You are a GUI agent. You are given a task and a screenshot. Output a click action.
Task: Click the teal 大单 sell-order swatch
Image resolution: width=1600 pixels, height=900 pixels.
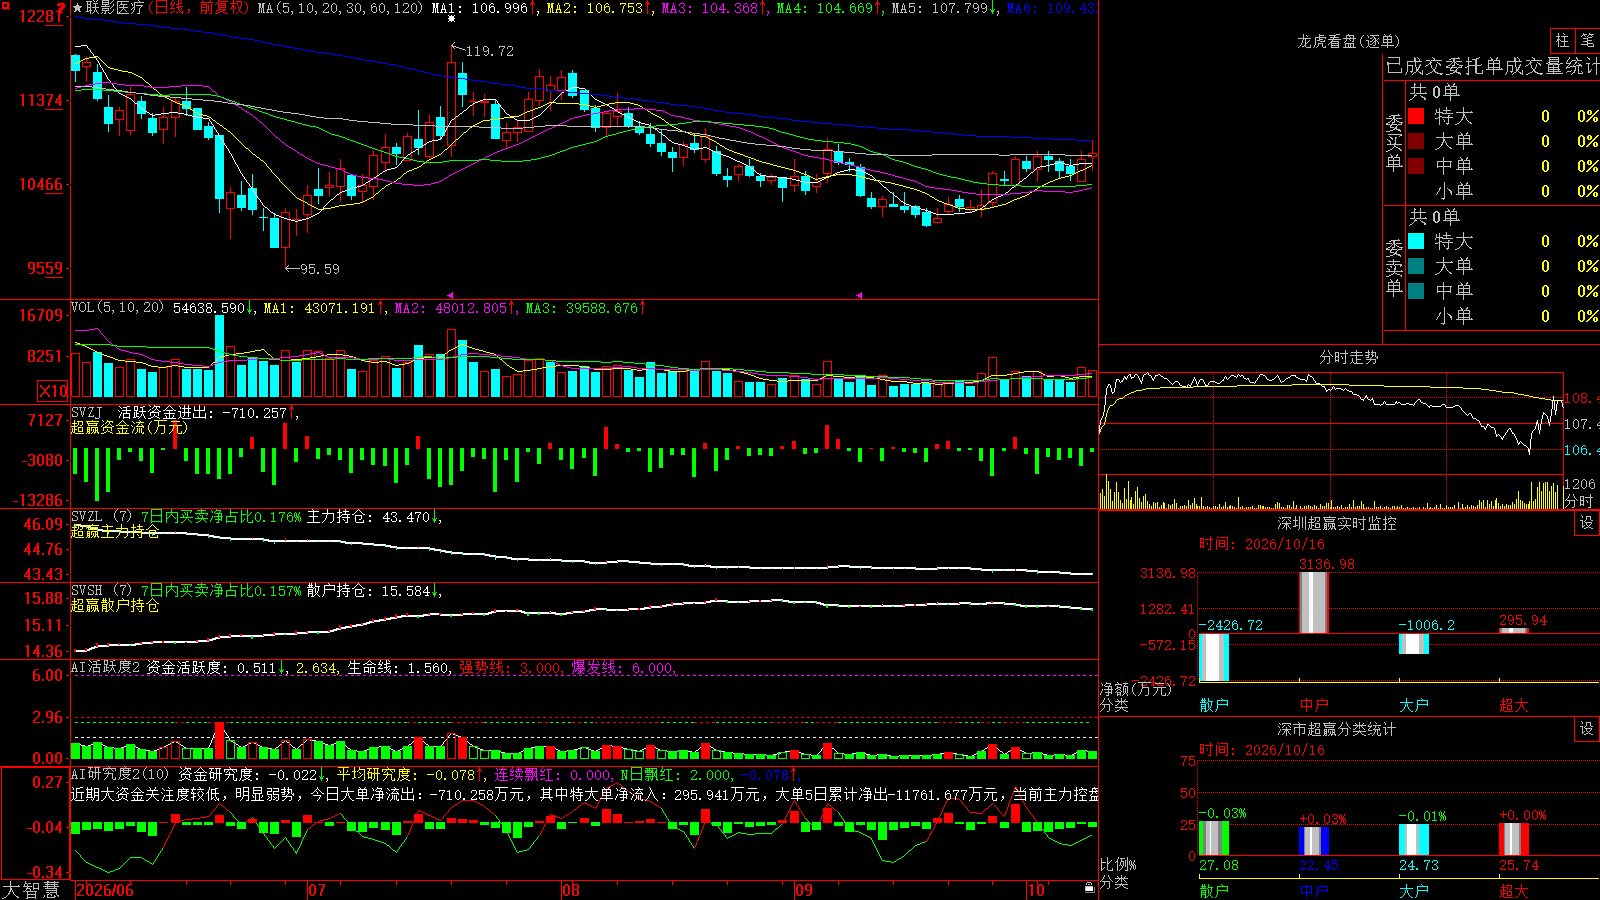point(1416,266)
